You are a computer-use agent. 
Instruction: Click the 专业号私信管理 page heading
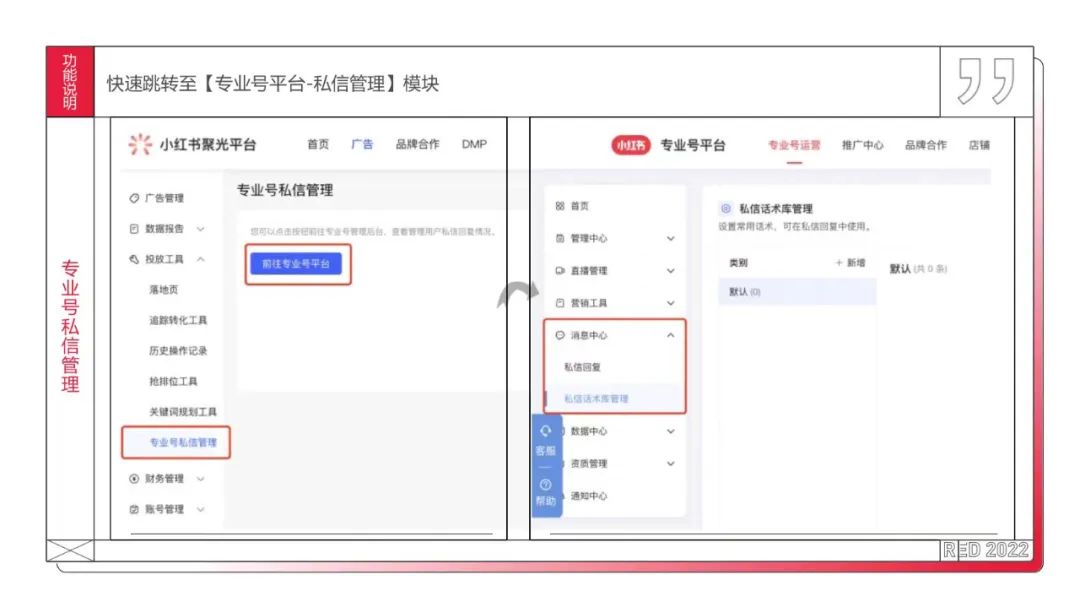[x=285, y=190]
